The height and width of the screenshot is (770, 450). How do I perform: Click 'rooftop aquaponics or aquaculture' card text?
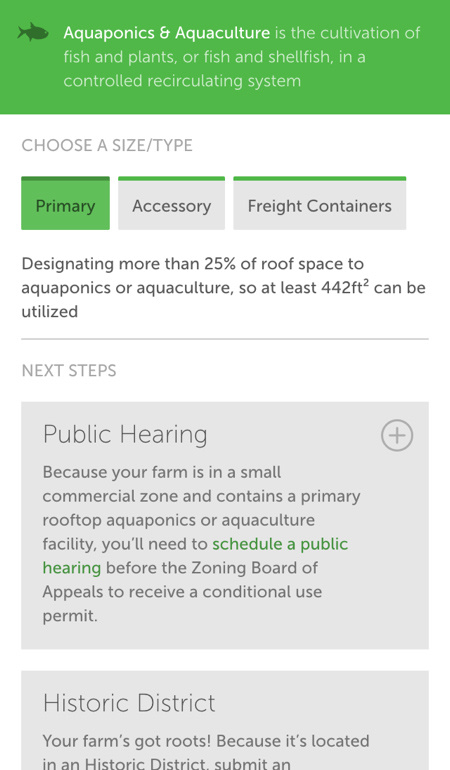(179, 520)
